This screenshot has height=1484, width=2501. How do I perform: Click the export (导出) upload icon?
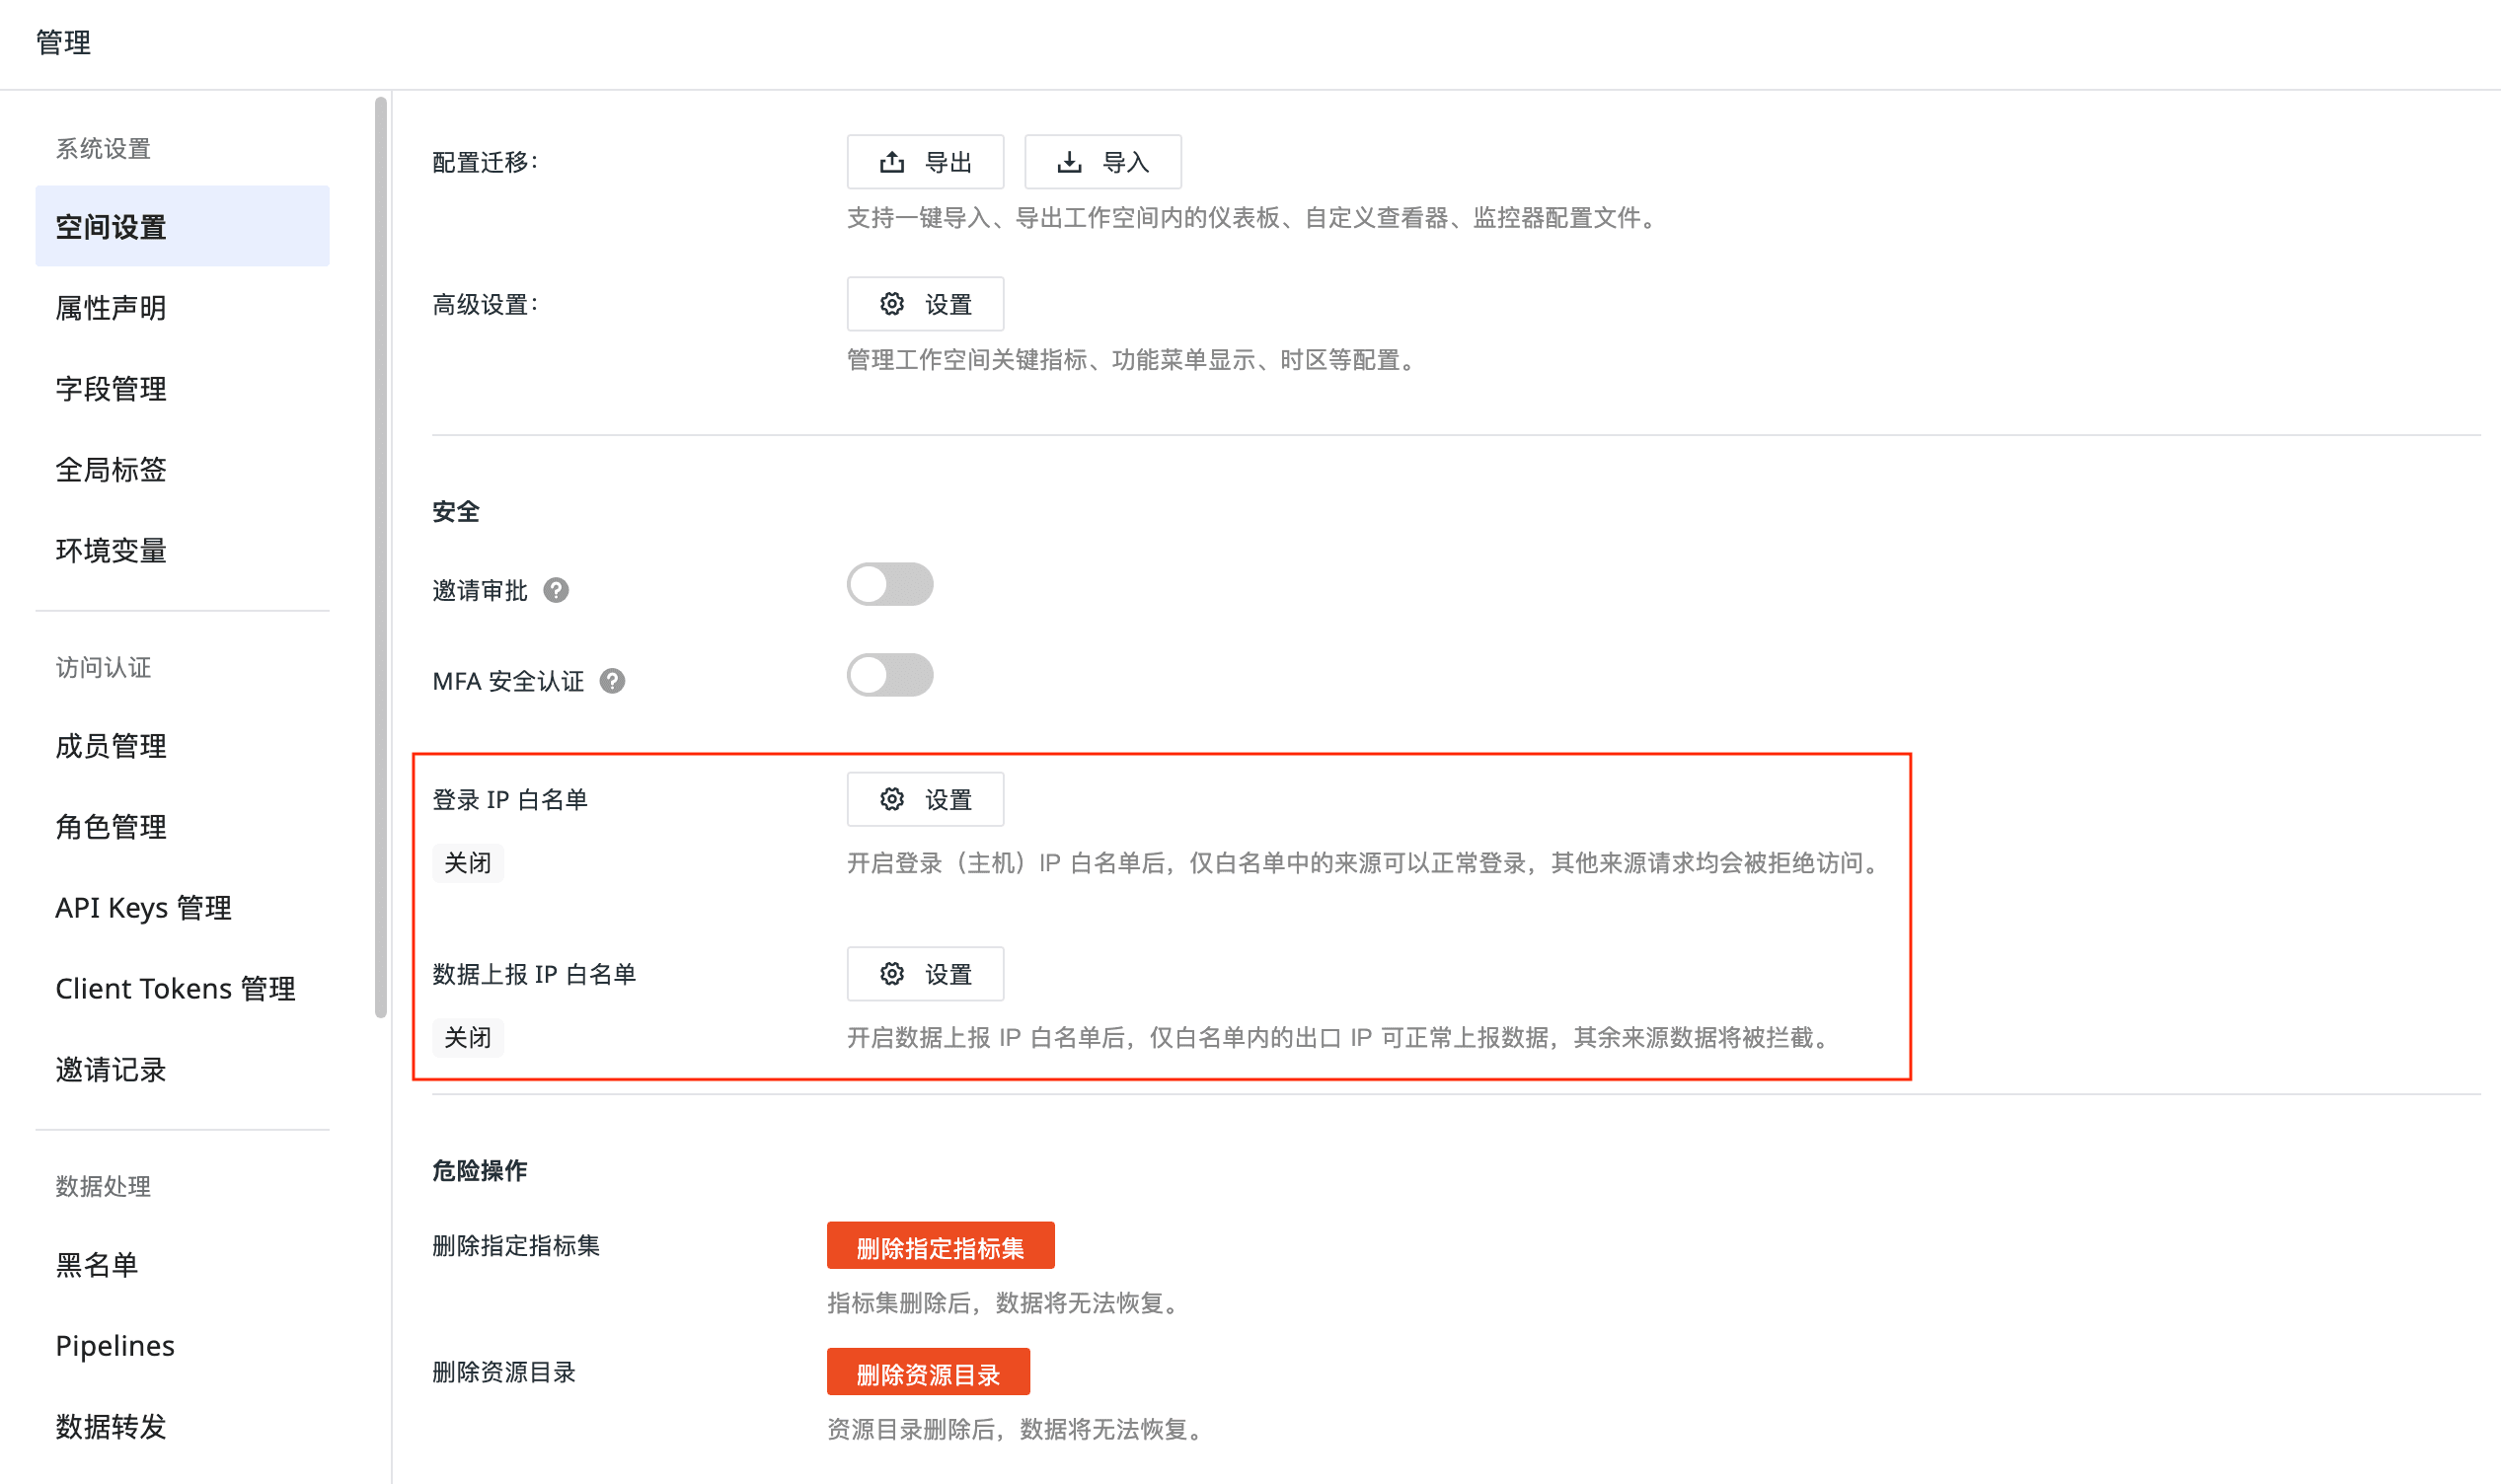point(891,162)
